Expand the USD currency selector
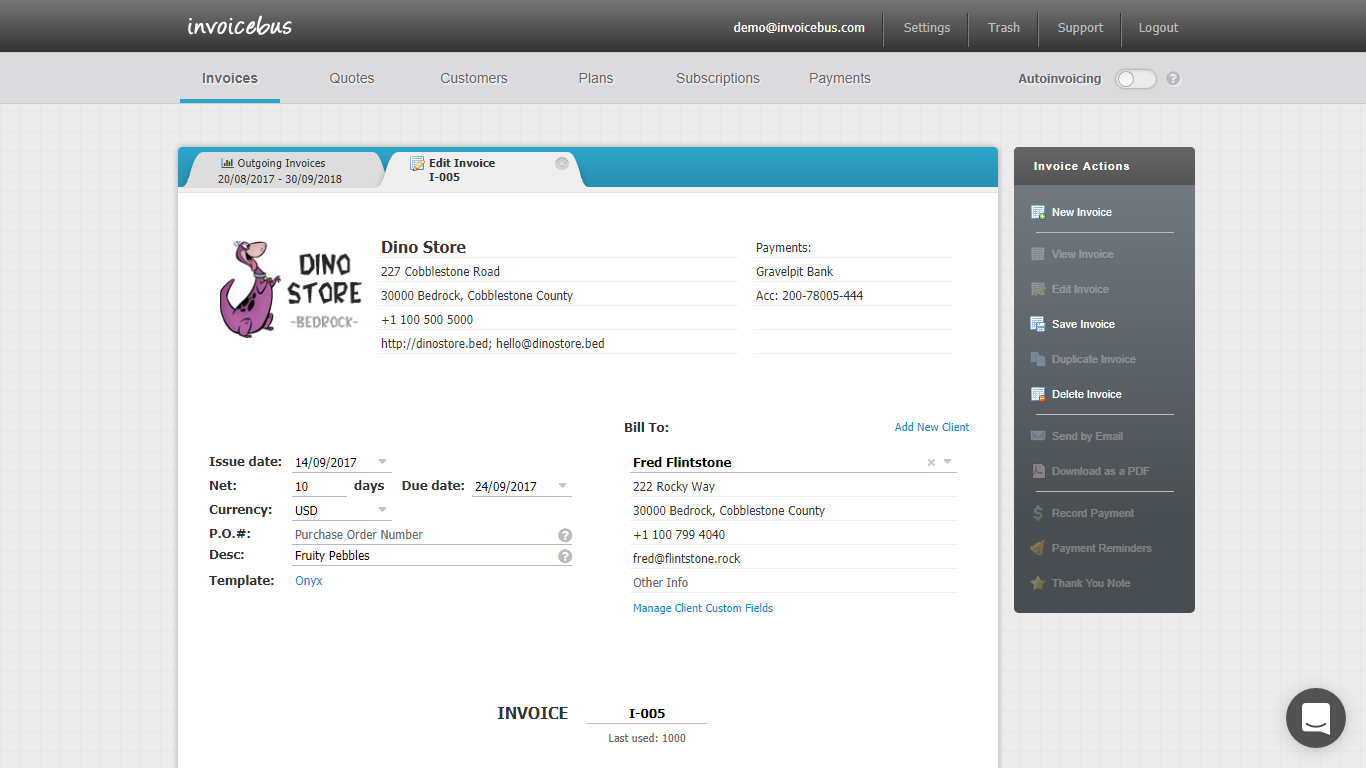The width and height of the screenshot is (1366, 768). (381, 509)
